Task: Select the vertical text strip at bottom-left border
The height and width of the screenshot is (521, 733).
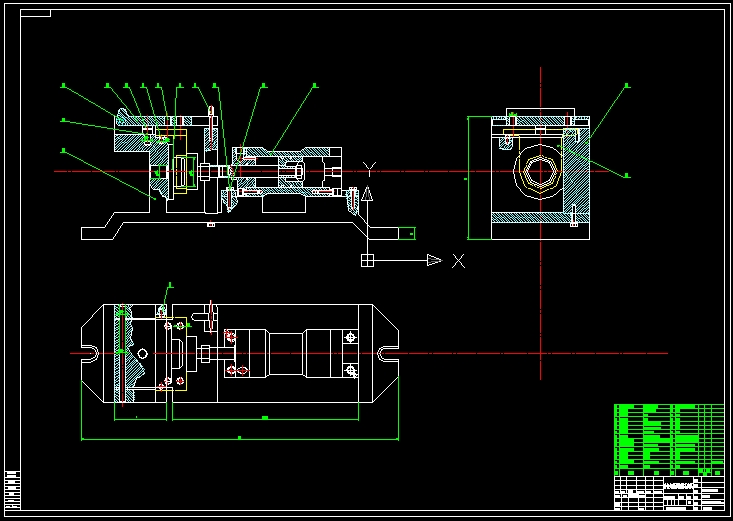Action: tap(13, 490)
